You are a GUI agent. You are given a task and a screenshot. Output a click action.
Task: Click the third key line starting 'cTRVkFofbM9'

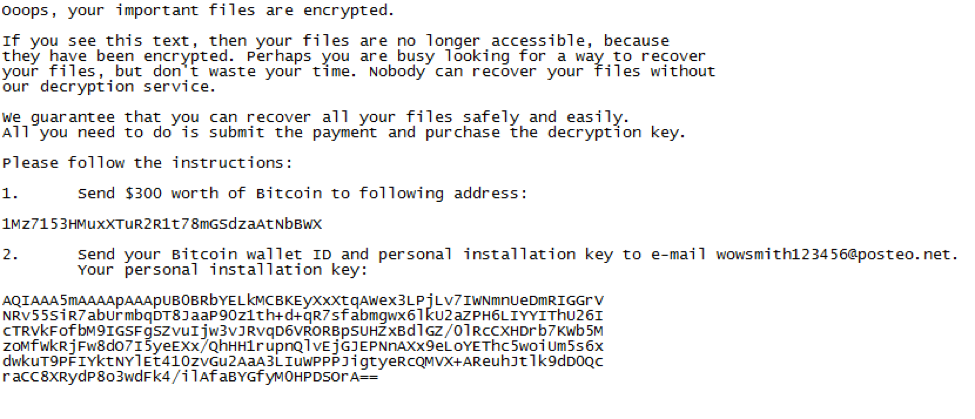tap(303, 331)
